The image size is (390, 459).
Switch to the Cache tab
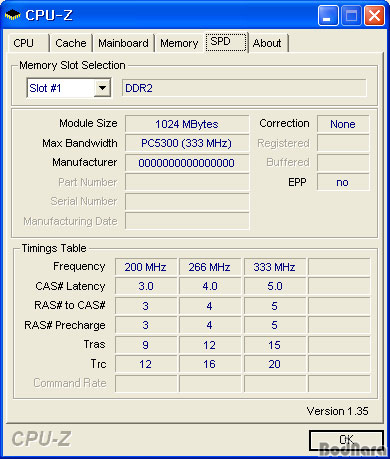[71, 43]
